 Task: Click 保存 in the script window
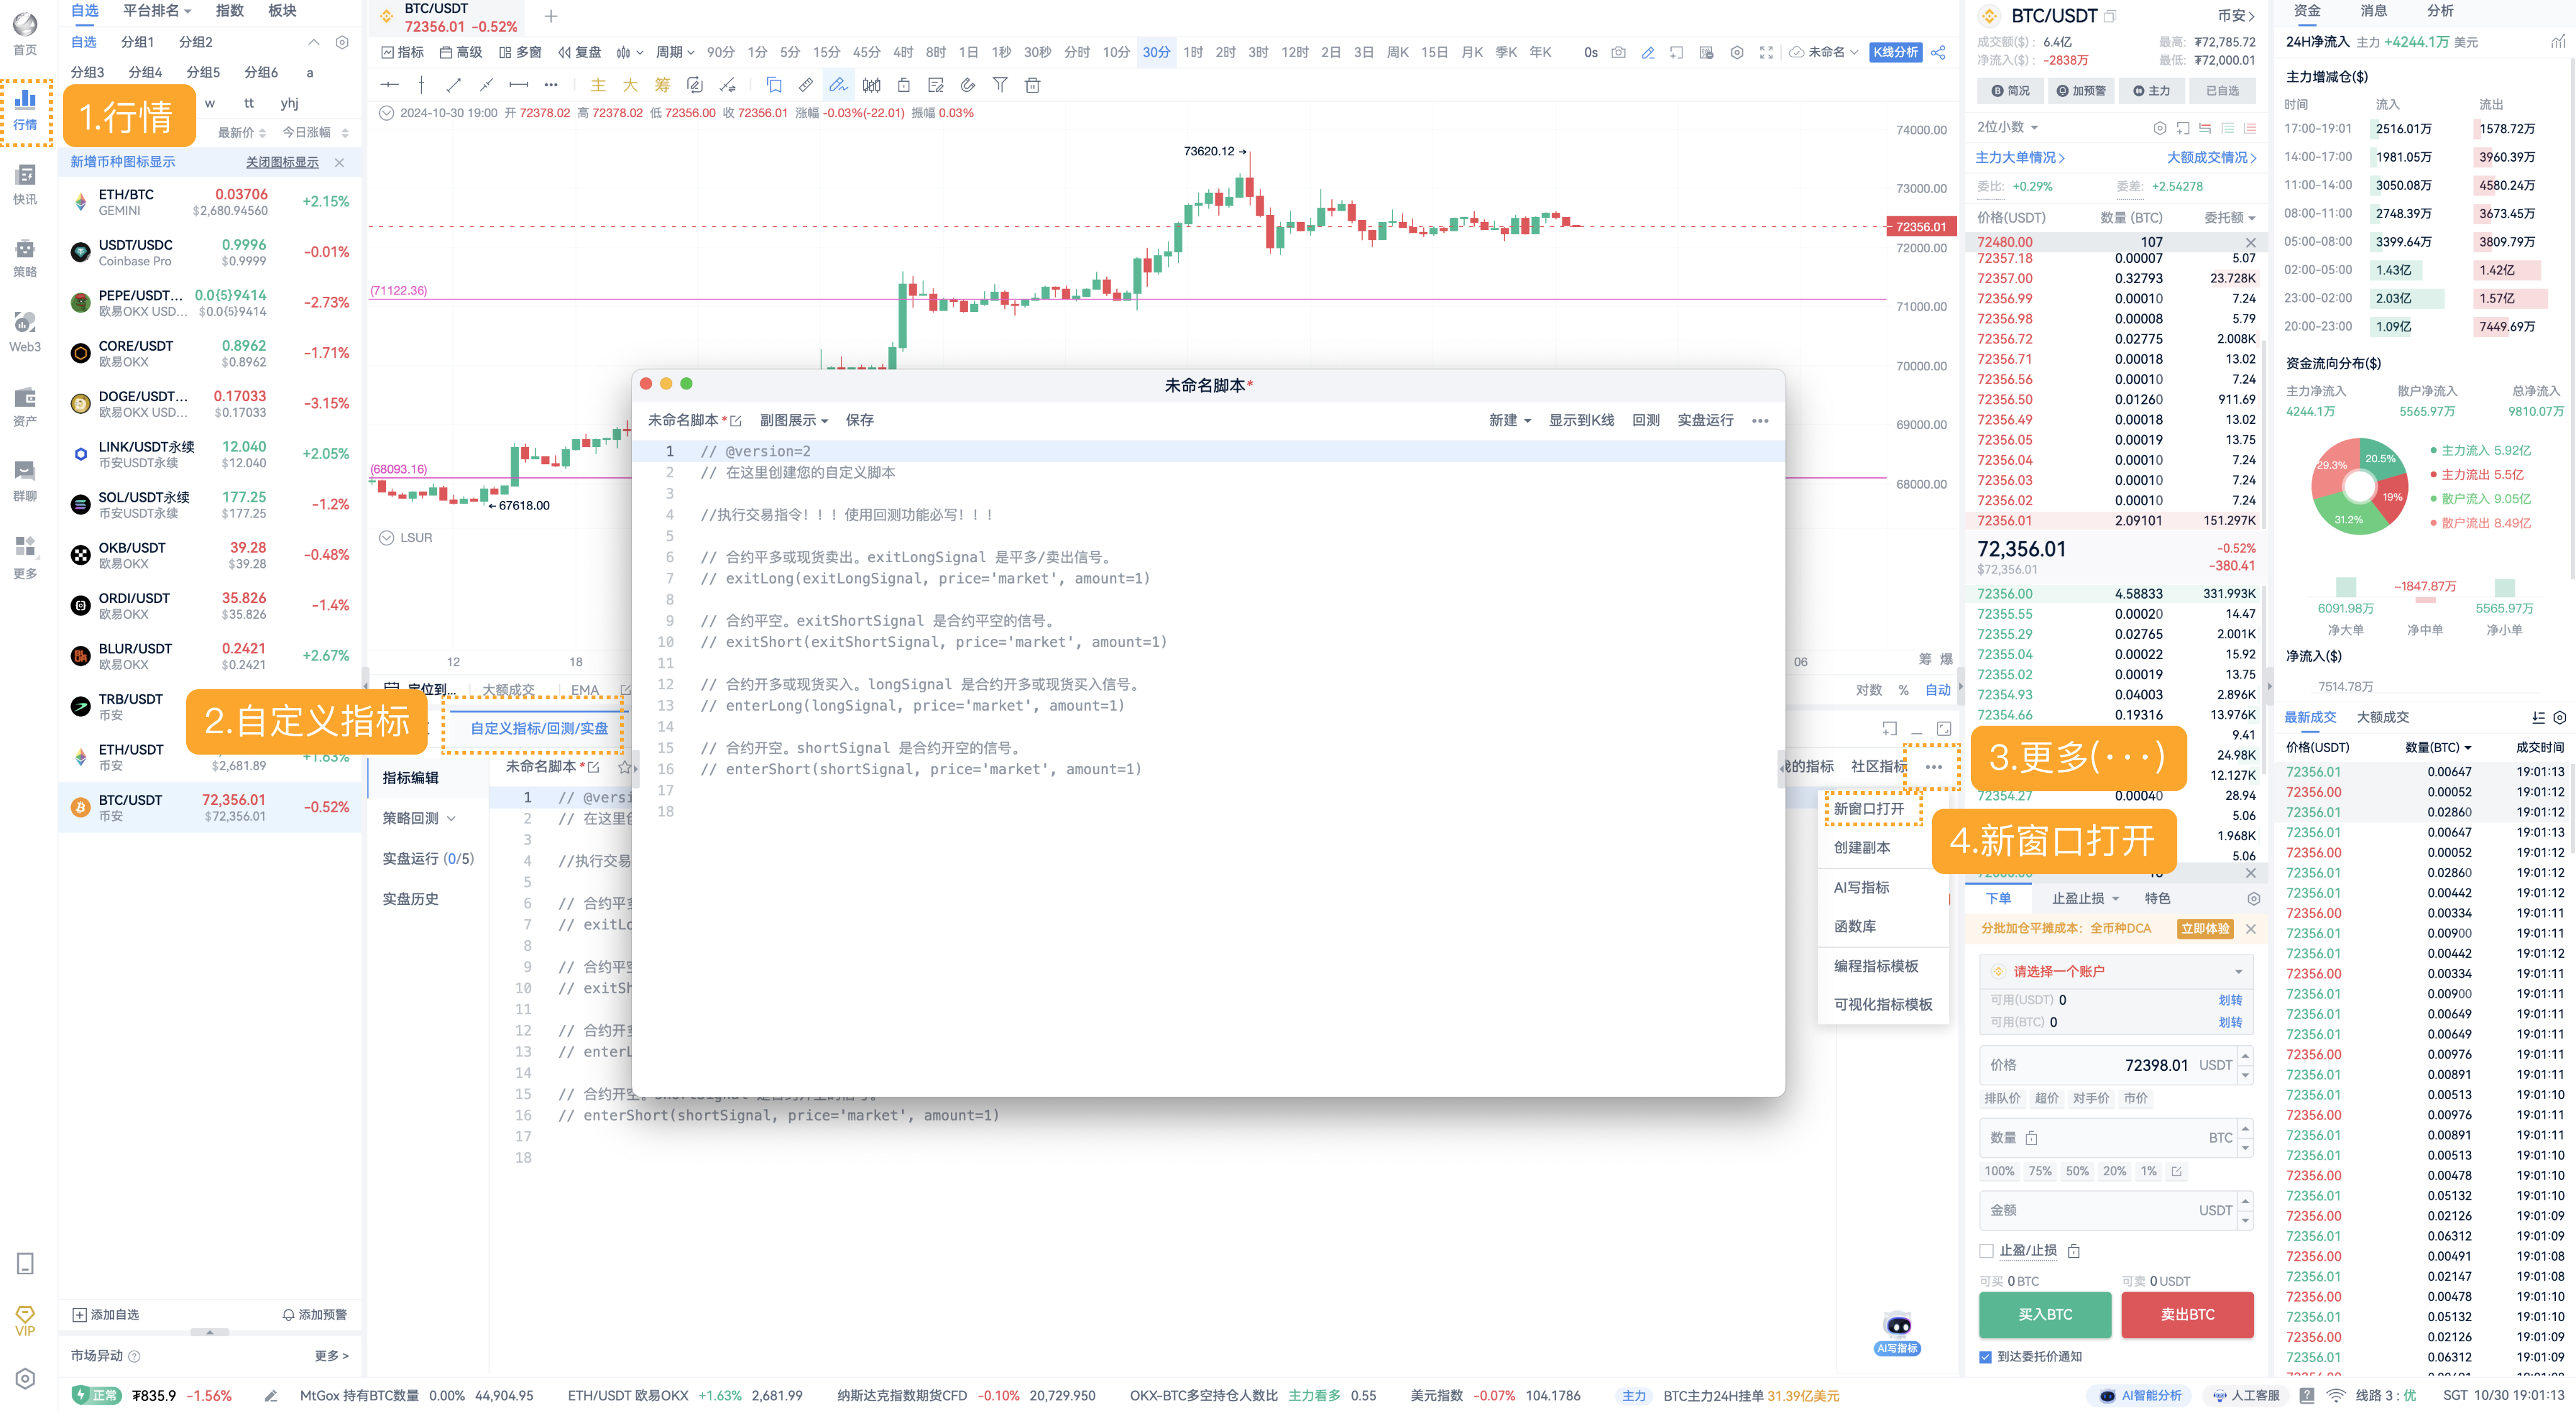point(859,421)
